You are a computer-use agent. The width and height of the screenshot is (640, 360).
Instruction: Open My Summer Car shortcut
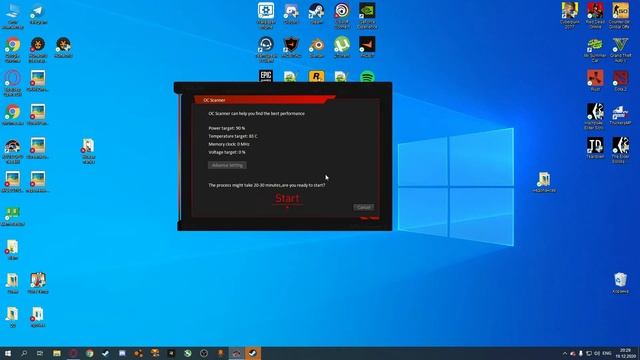pyautogui.click(x=595, y=50)
